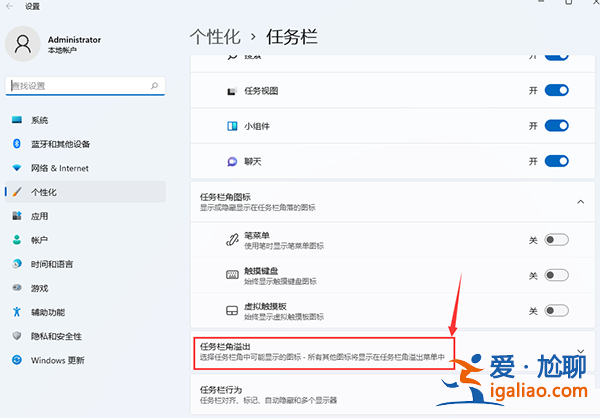Expand the 任务栏行为 section
This screenshot has width=600, height=418.
click(x=393, y=395)
